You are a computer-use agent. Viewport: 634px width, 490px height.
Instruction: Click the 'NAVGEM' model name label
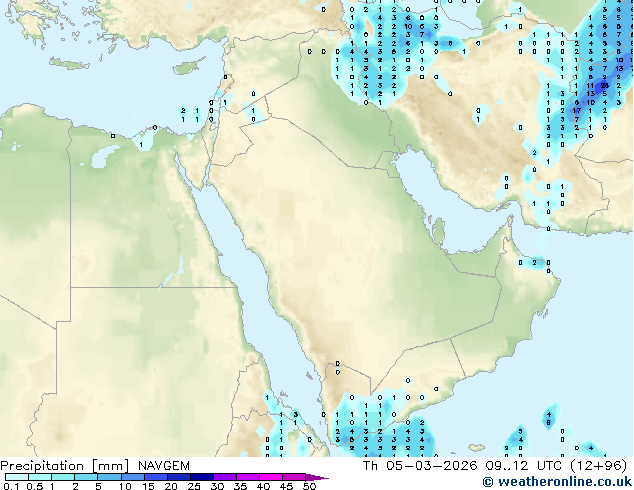point(164,466)
